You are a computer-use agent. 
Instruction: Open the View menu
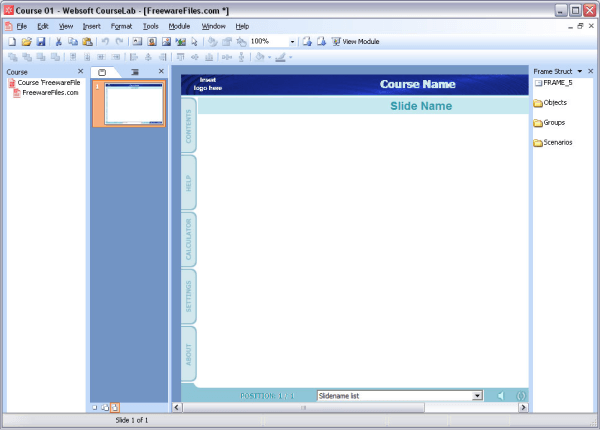pos(66,26)
